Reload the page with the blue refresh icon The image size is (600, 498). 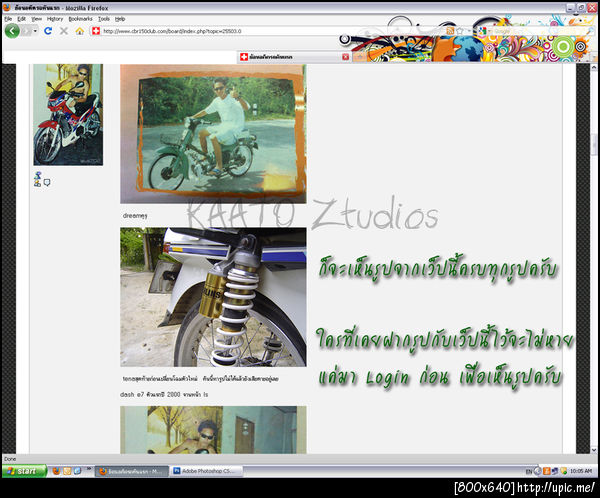[x=48, y=31]
